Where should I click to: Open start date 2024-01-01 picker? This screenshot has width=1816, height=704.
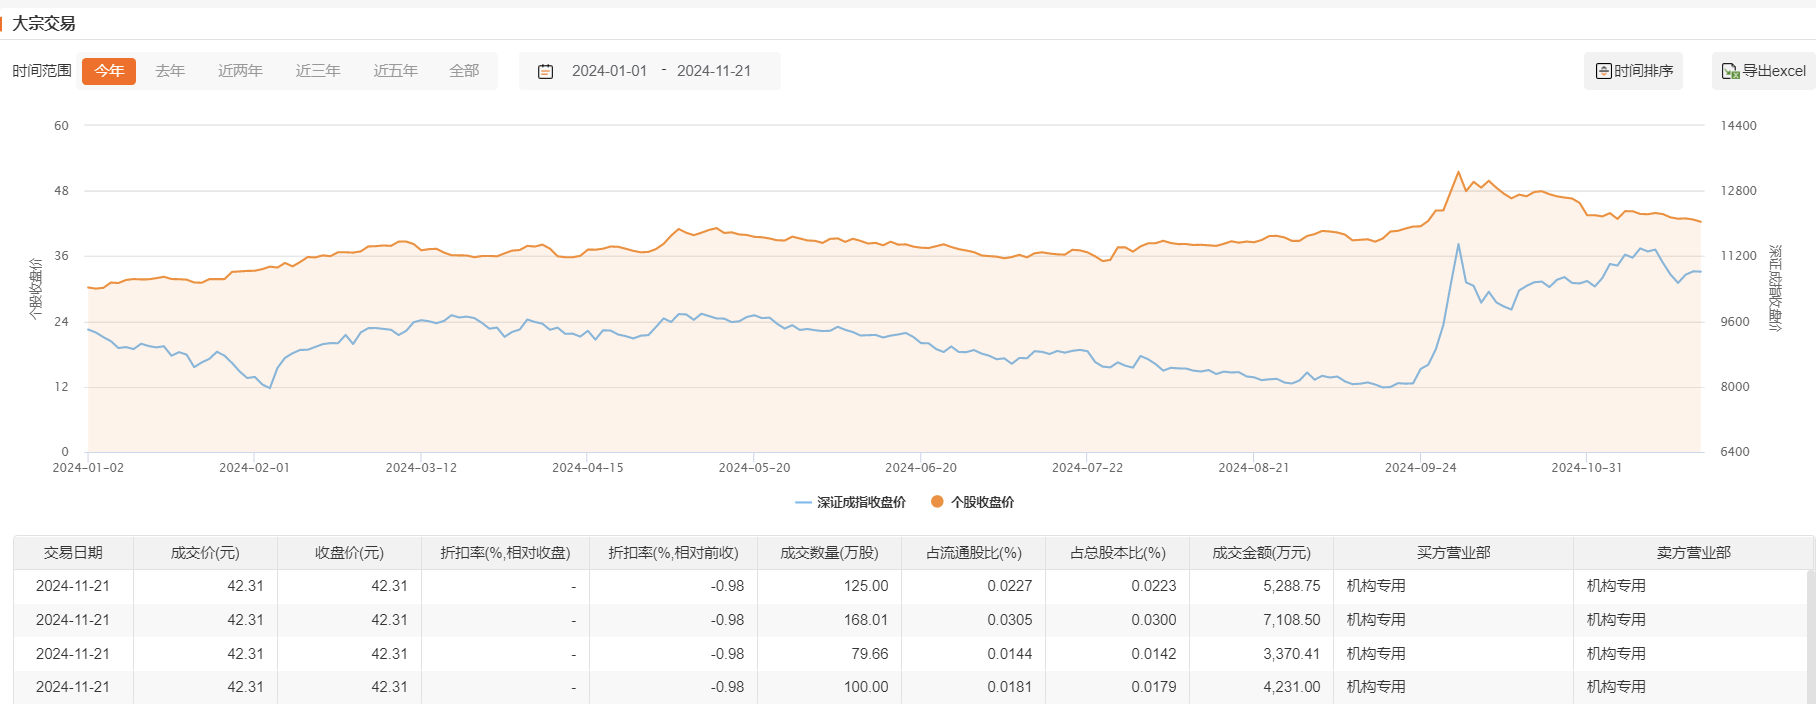pos(609,71)
